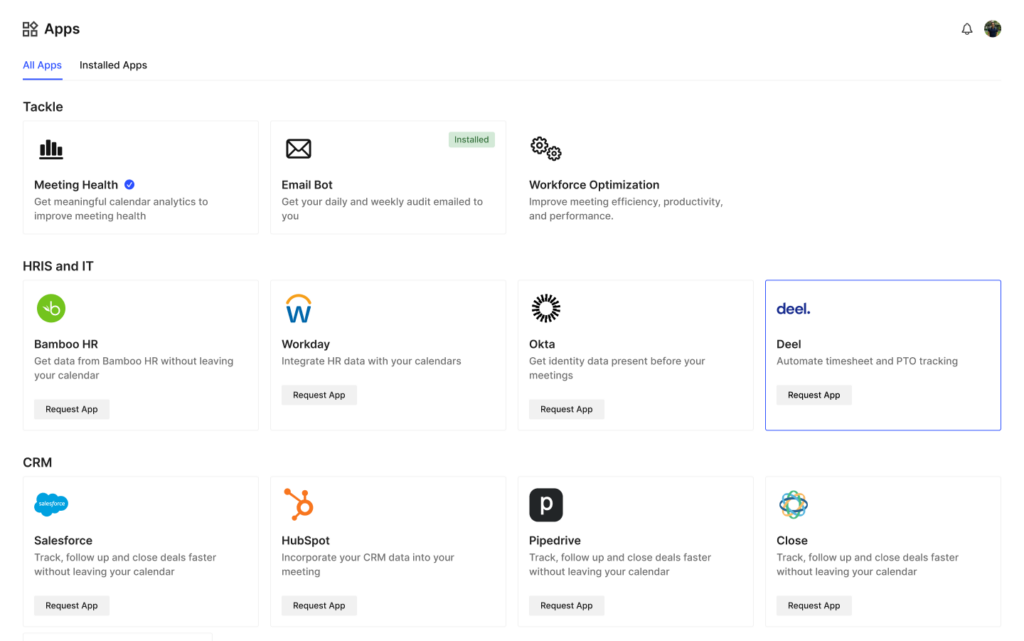The height and width of the screenshot is (641, 1024).
Task: Click the HubSpot orange logo
Action: tap(299, 504)
